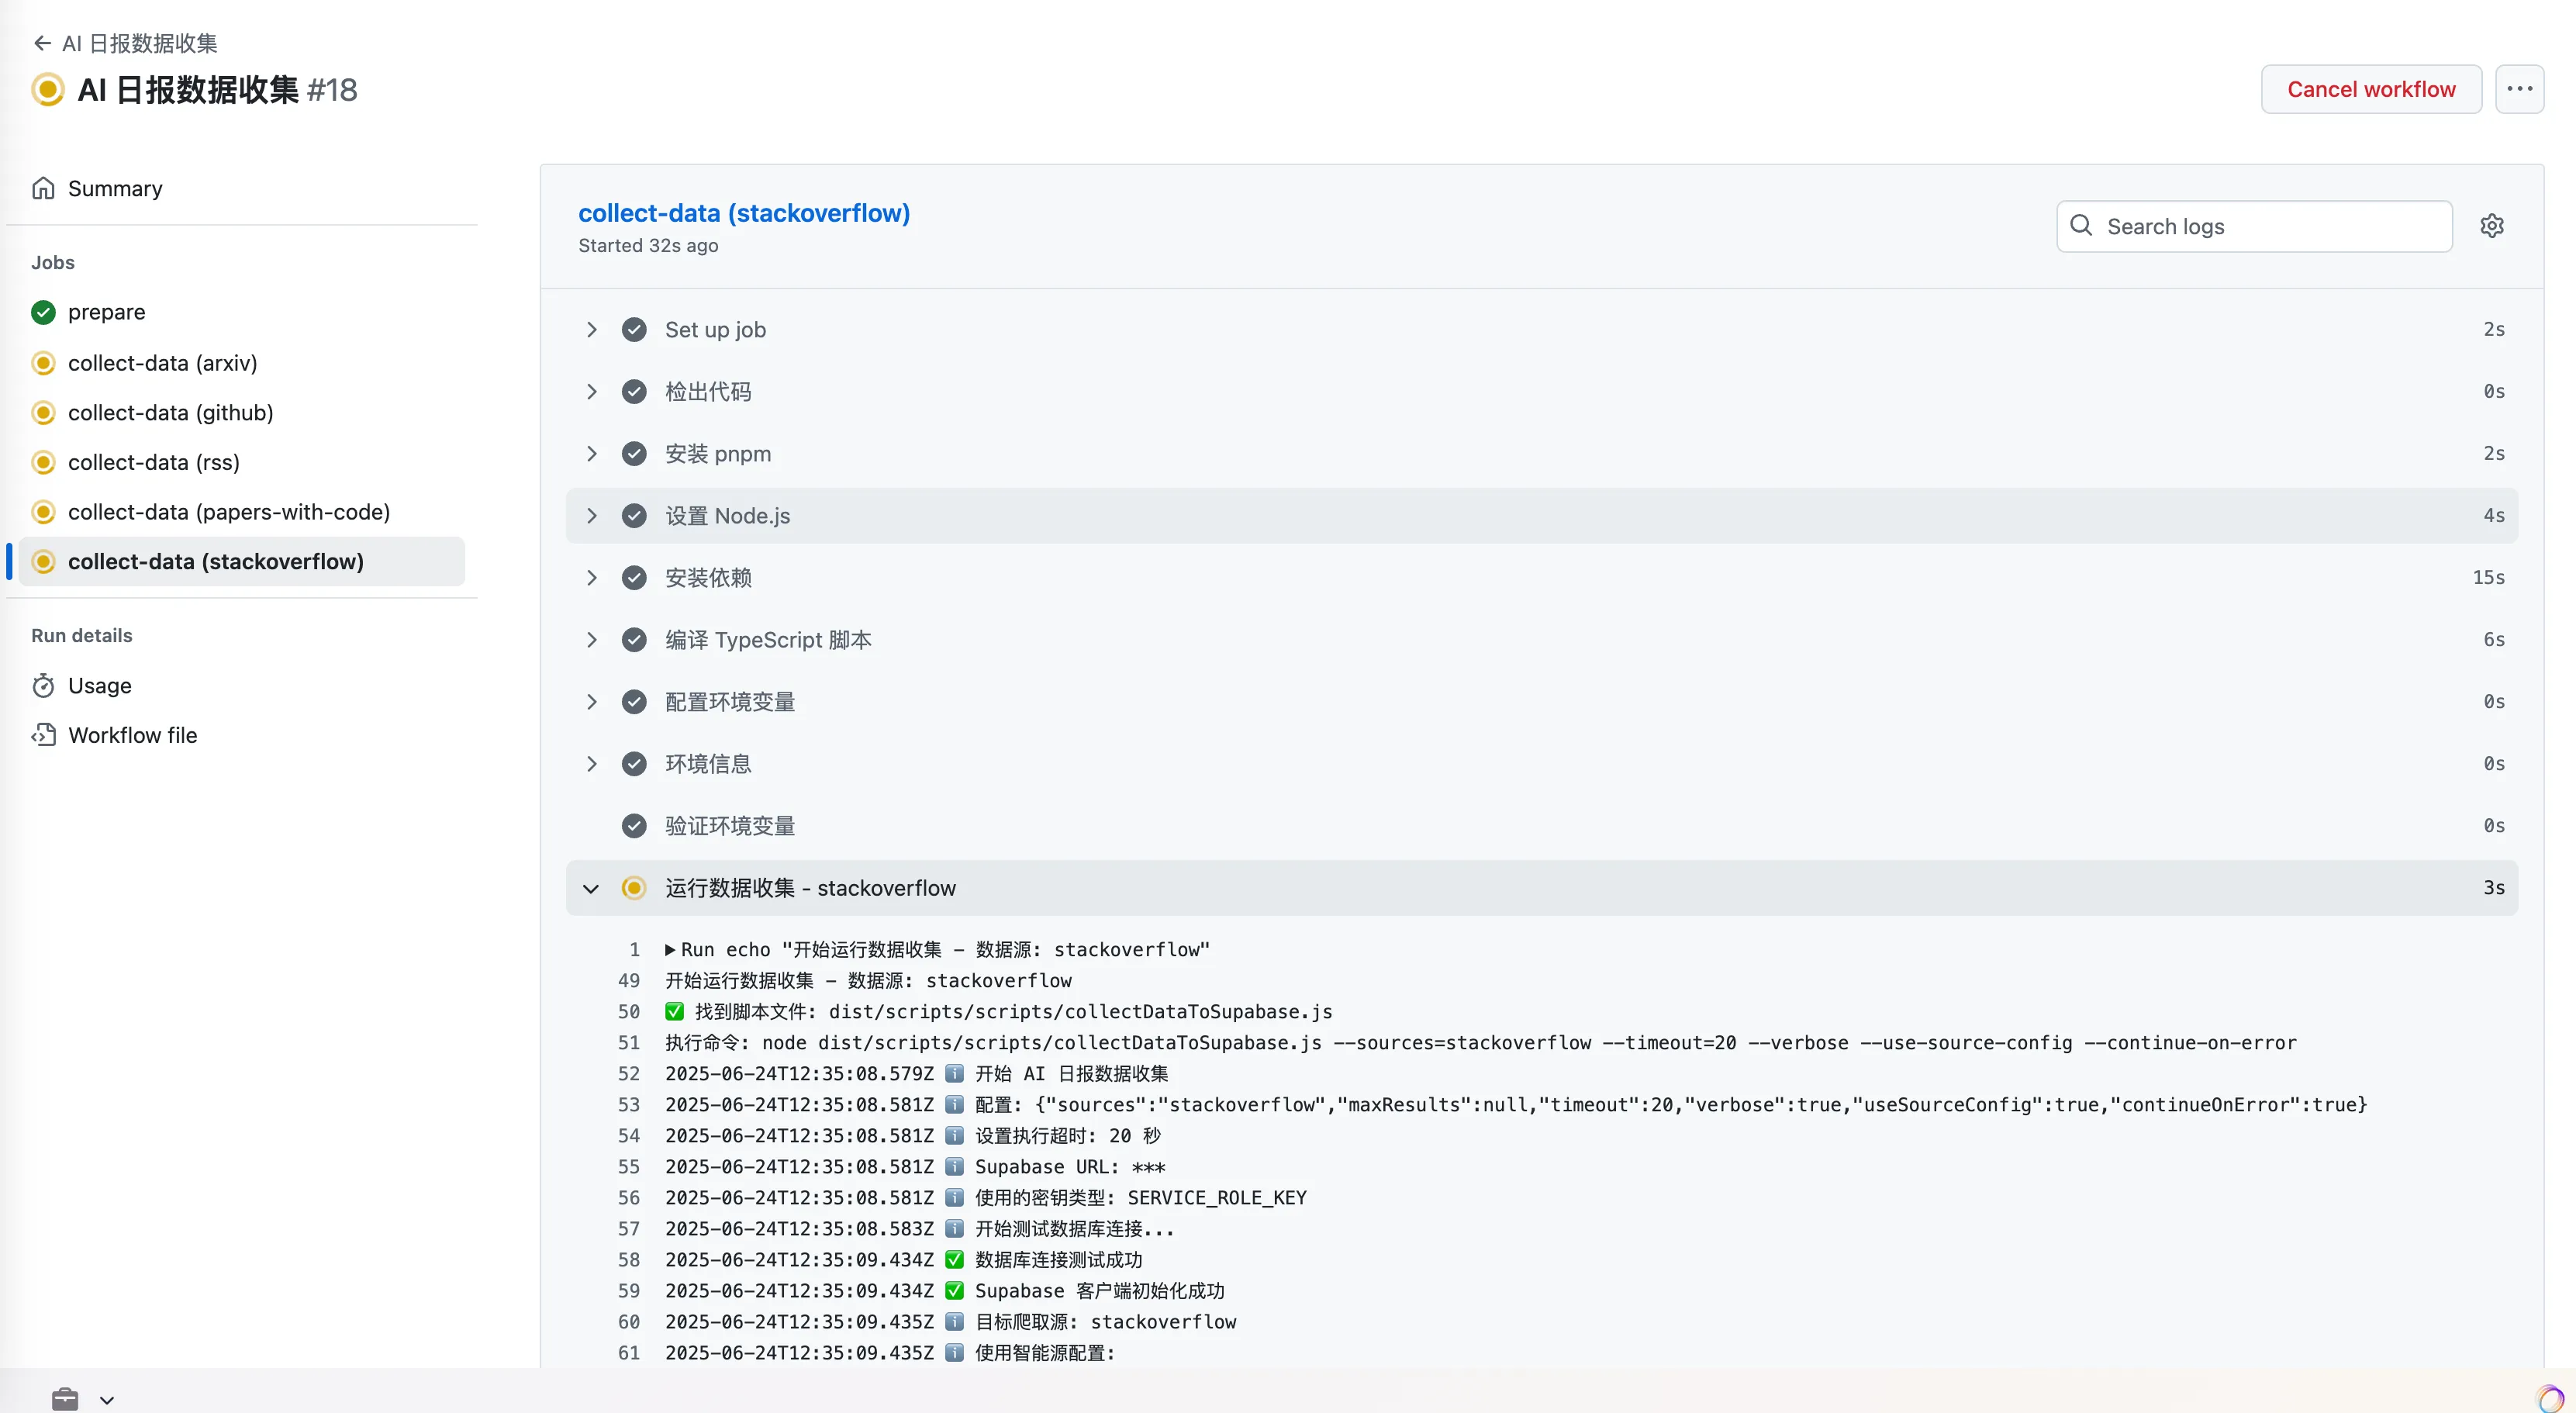Click the workflow running status icon beside the title
The image size is (2576, 1413).
[47, 89]
